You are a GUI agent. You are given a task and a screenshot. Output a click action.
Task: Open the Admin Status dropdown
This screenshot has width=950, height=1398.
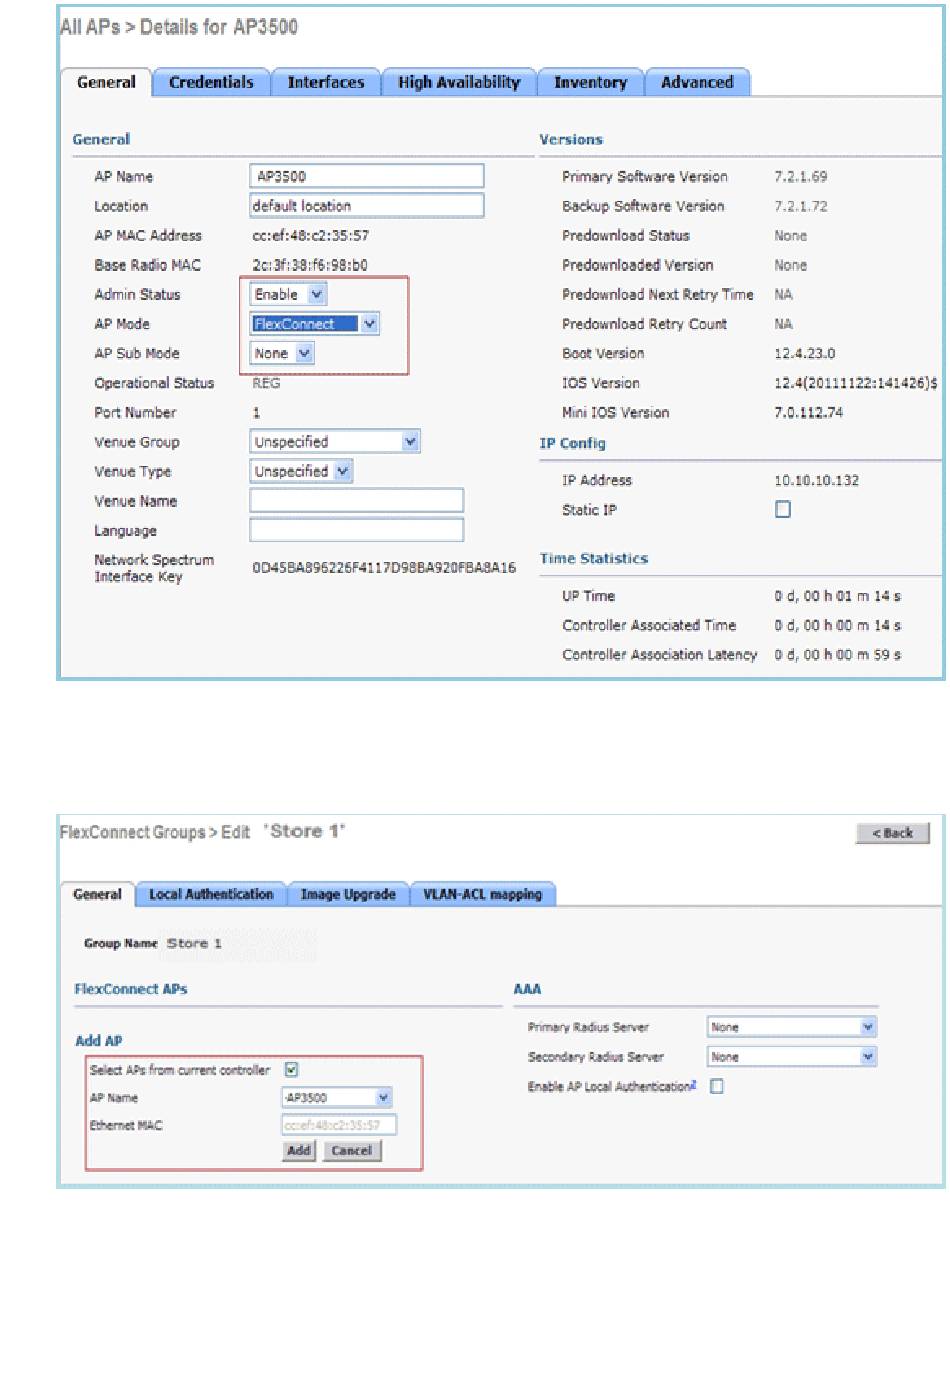[288, 294]
